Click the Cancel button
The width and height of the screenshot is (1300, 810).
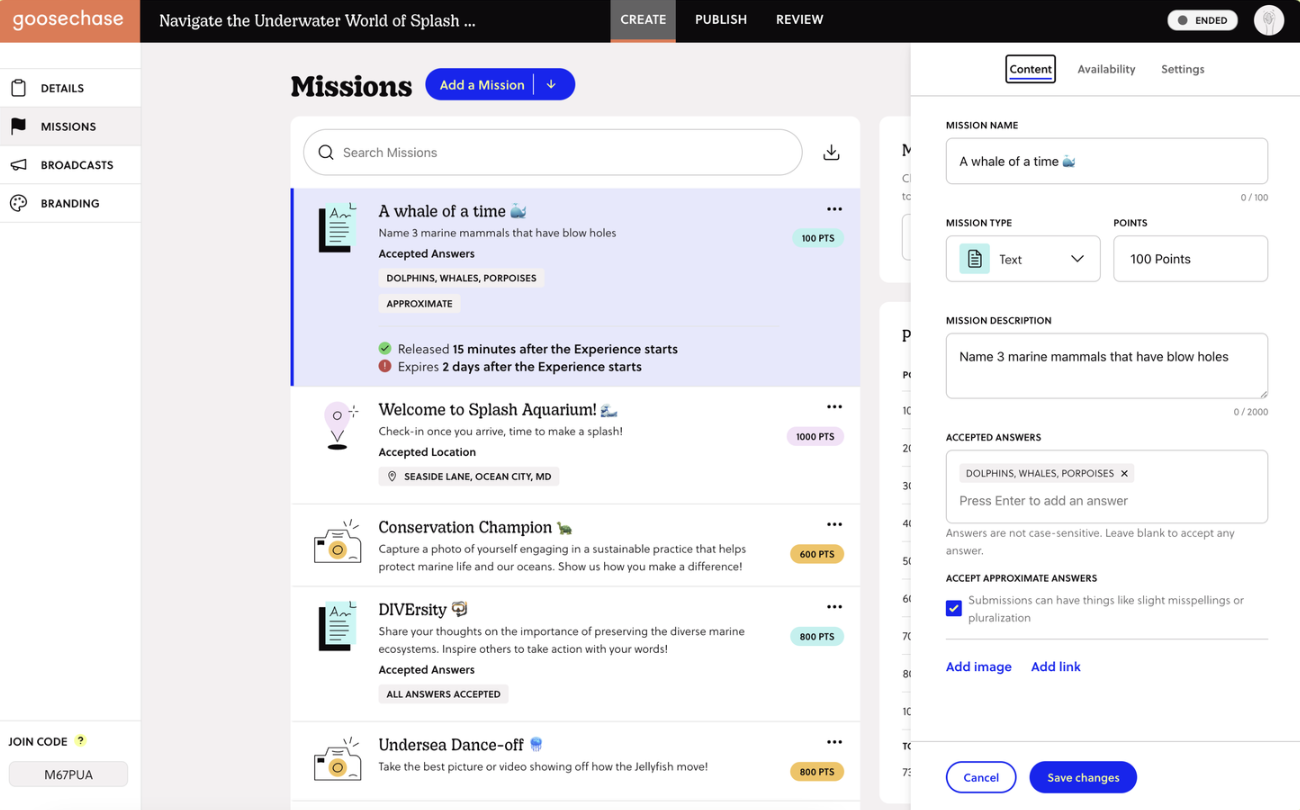click(981, 777)
